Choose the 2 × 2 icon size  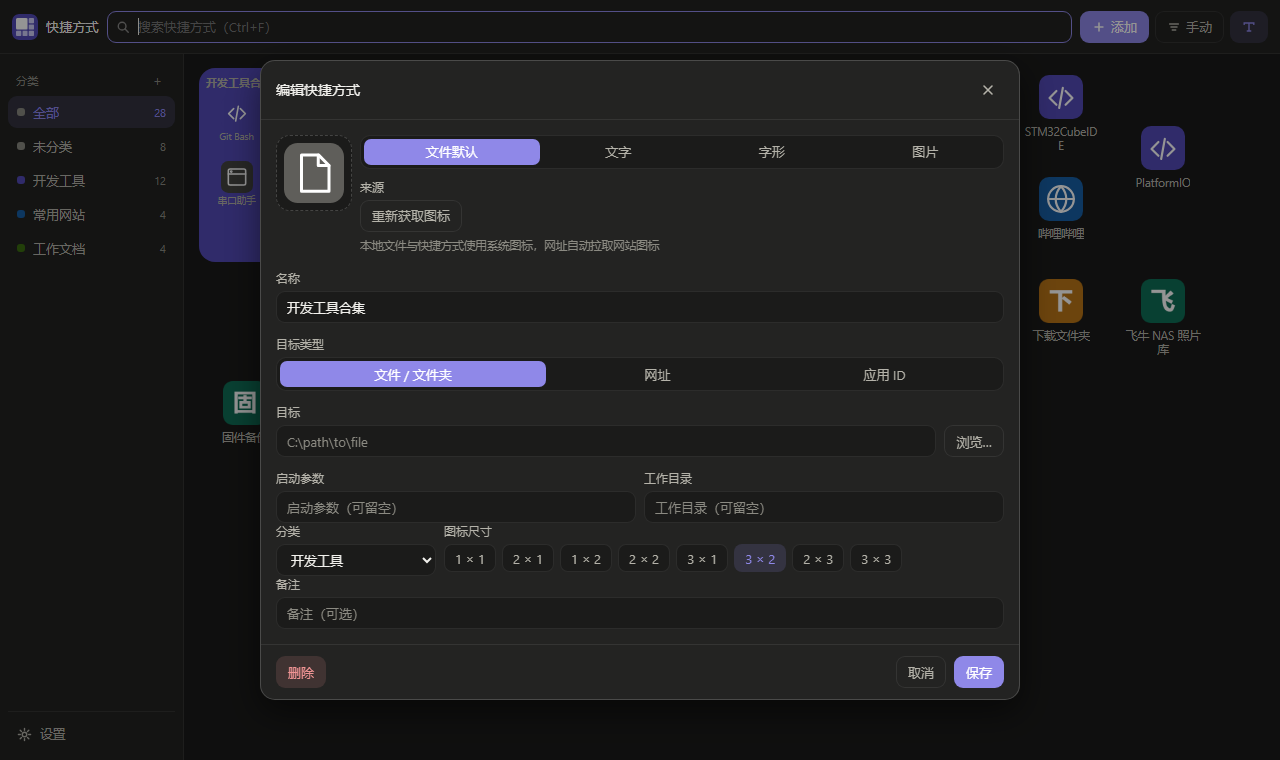click(x=644, y=559)
